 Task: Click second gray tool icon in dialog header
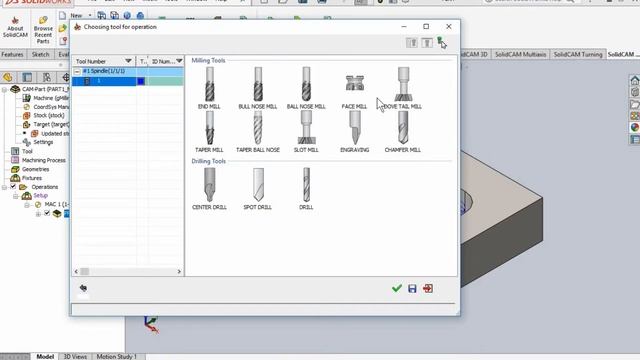427,42
